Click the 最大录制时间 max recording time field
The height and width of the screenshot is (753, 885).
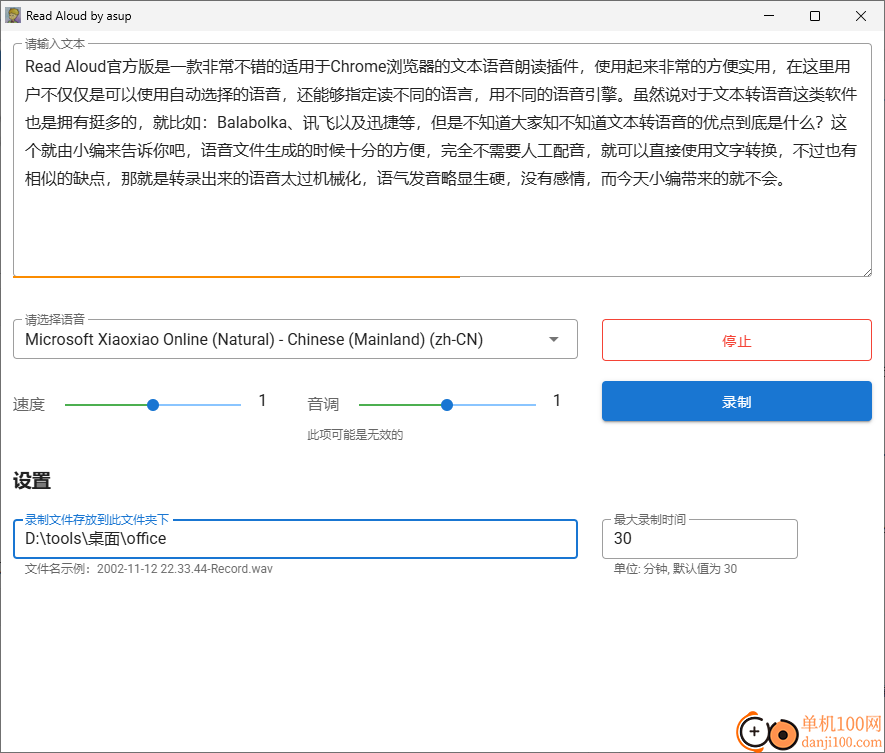click(700, 539)
